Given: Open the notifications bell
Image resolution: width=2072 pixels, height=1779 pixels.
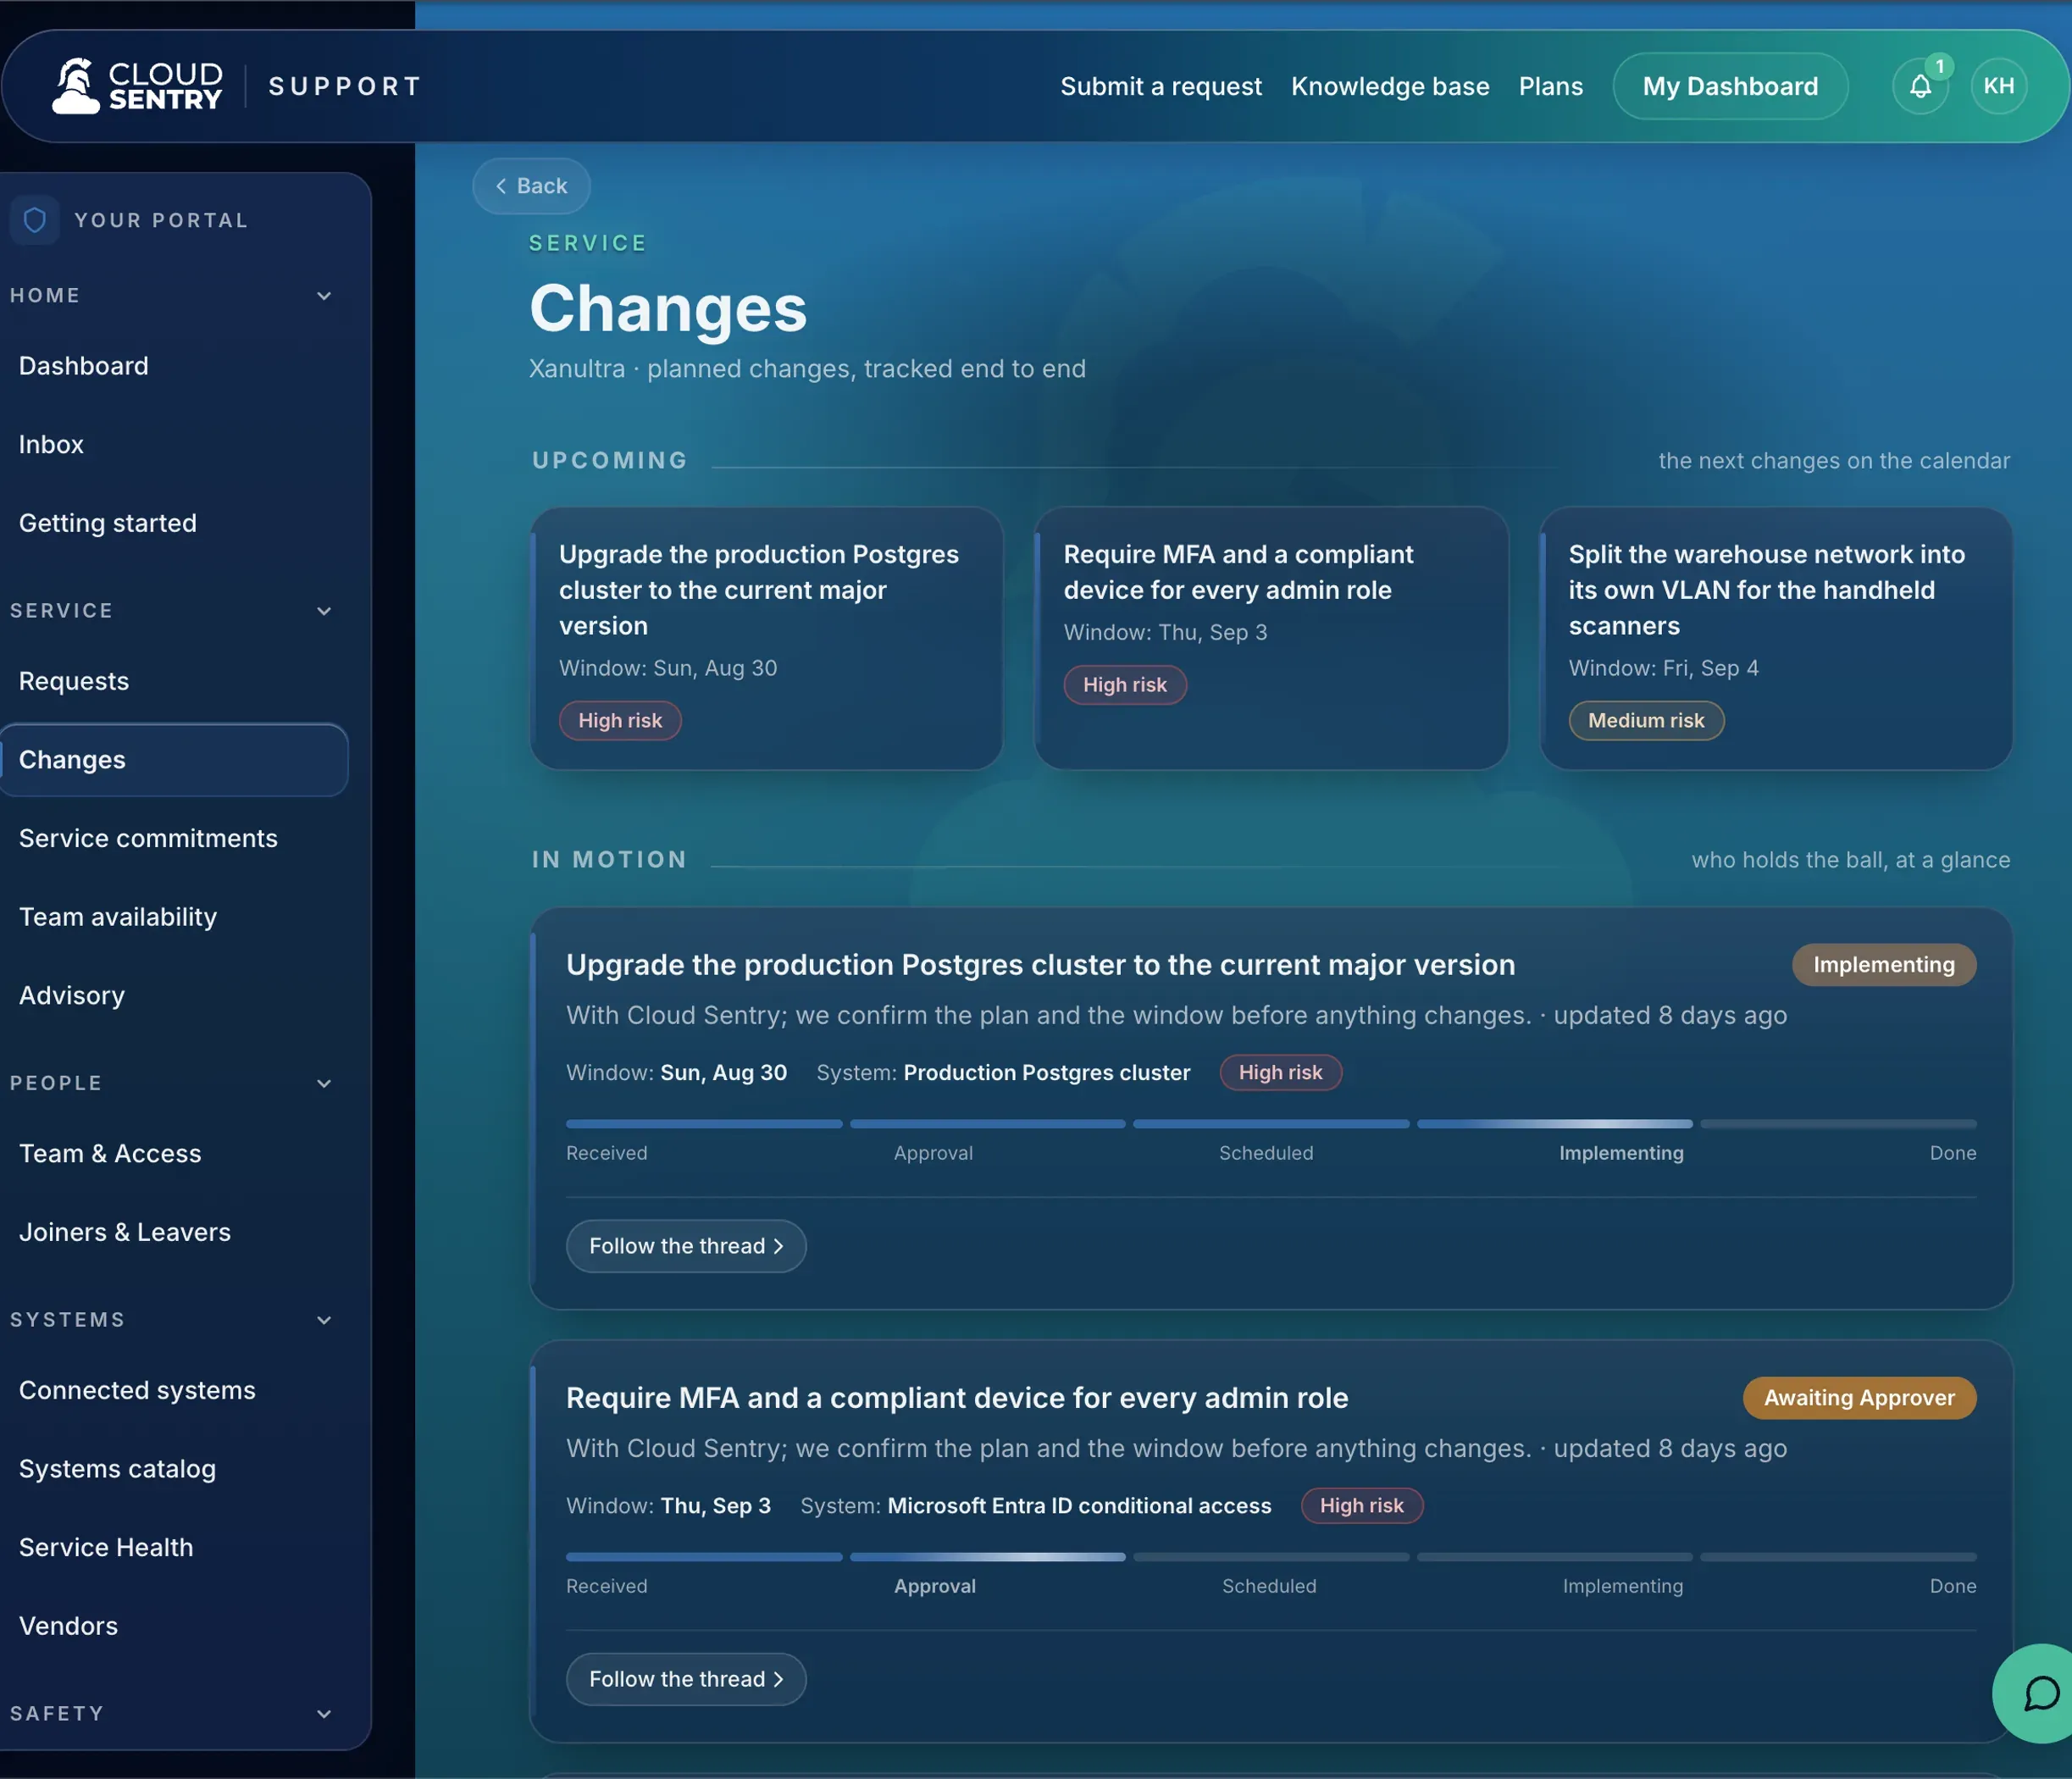Looking at the screenshot, I should coord(1919,87).
